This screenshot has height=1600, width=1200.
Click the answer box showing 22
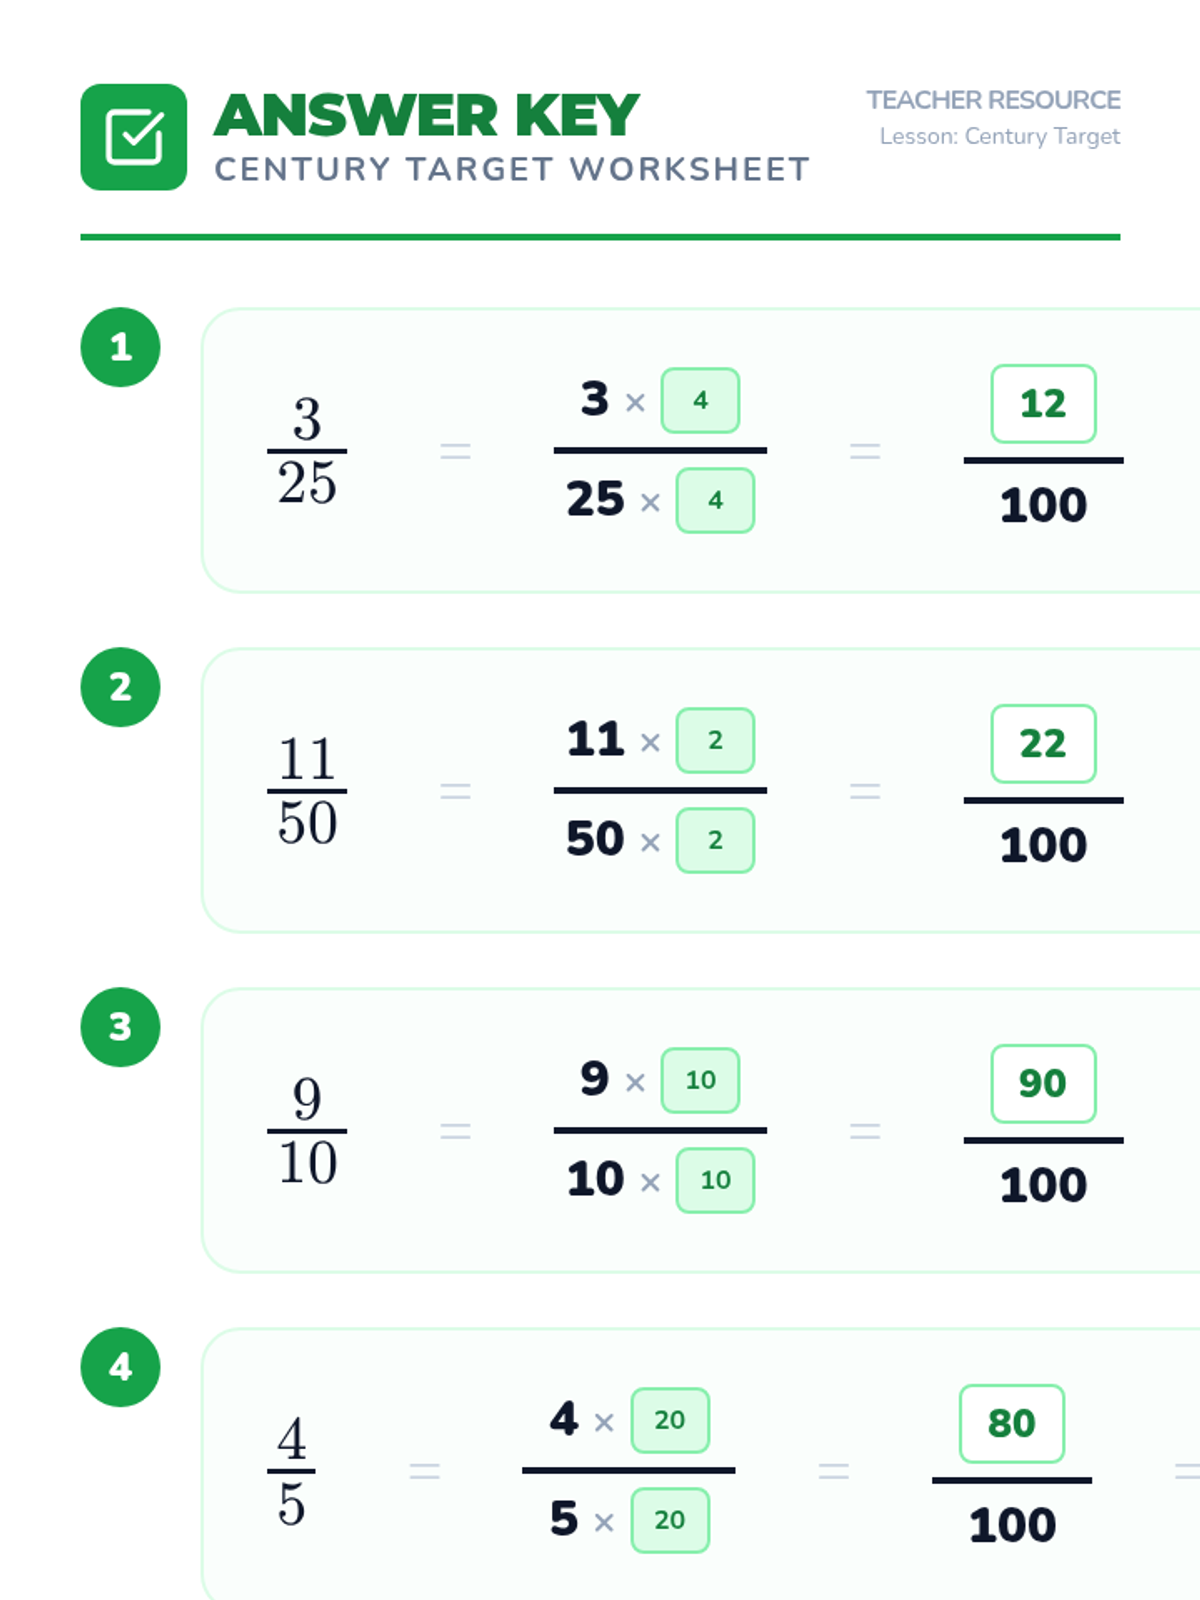[x=1043, y=744]
